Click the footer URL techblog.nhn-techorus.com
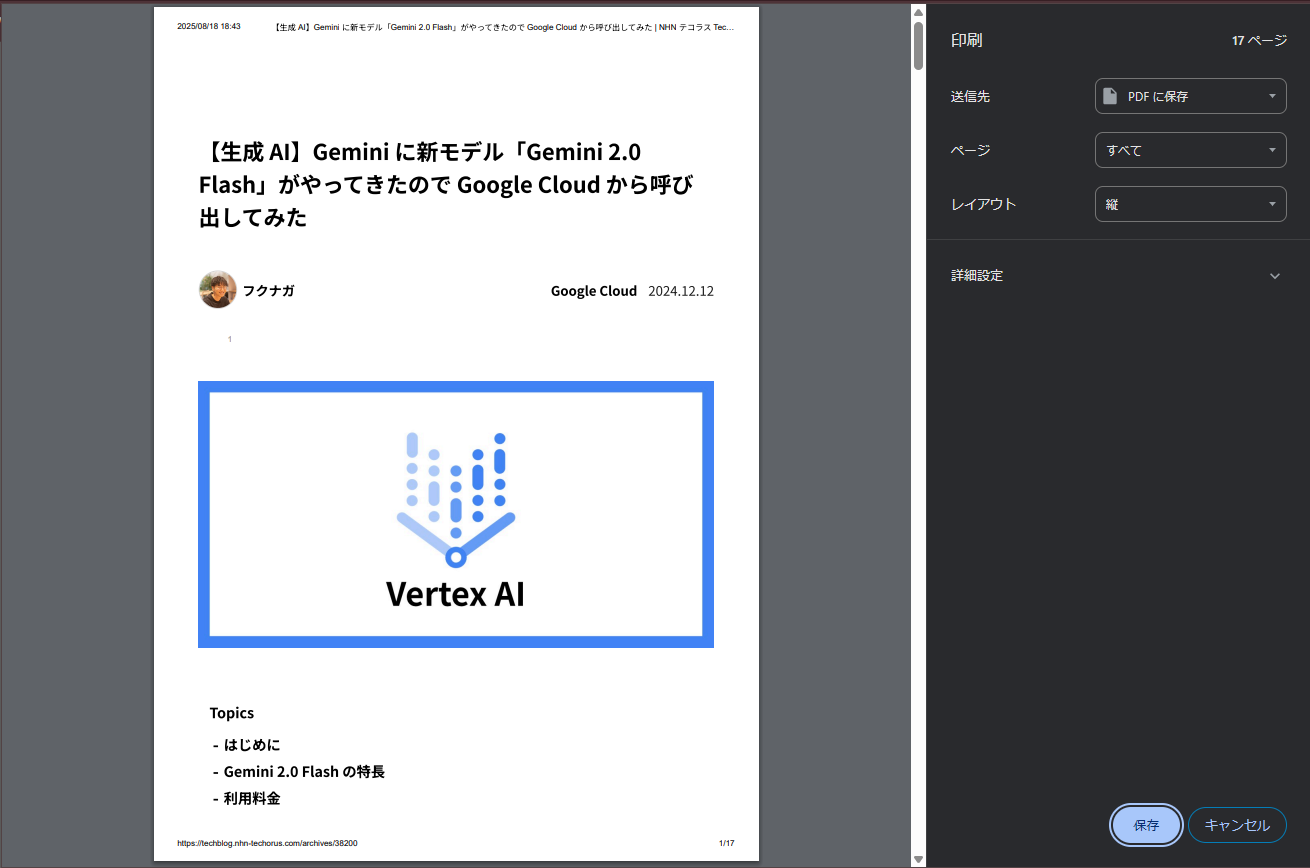 coord(267,843)
